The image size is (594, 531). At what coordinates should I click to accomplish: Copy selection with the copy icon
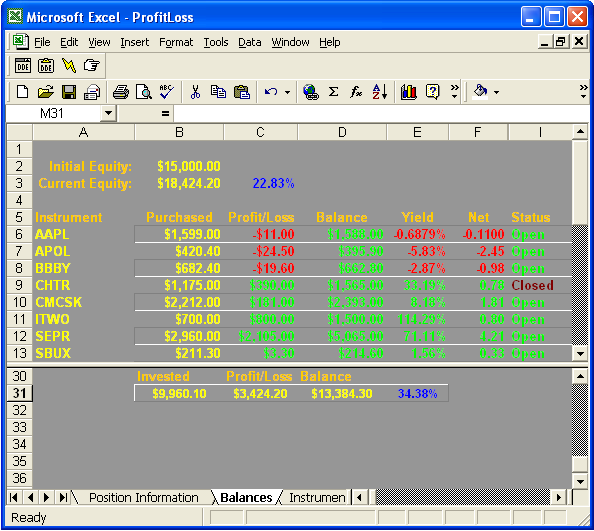pyautogui.click(x=218, y=92)
